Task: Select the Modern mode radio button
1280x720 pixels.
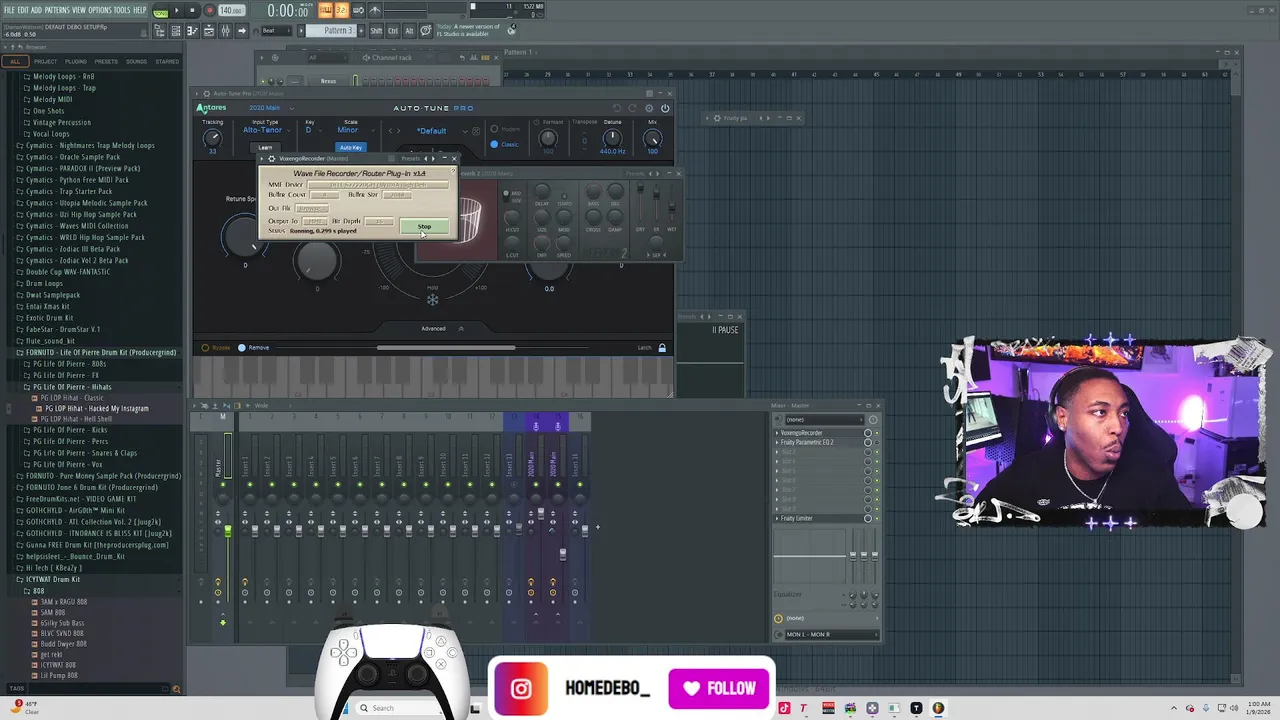Action: click(494, 129)
